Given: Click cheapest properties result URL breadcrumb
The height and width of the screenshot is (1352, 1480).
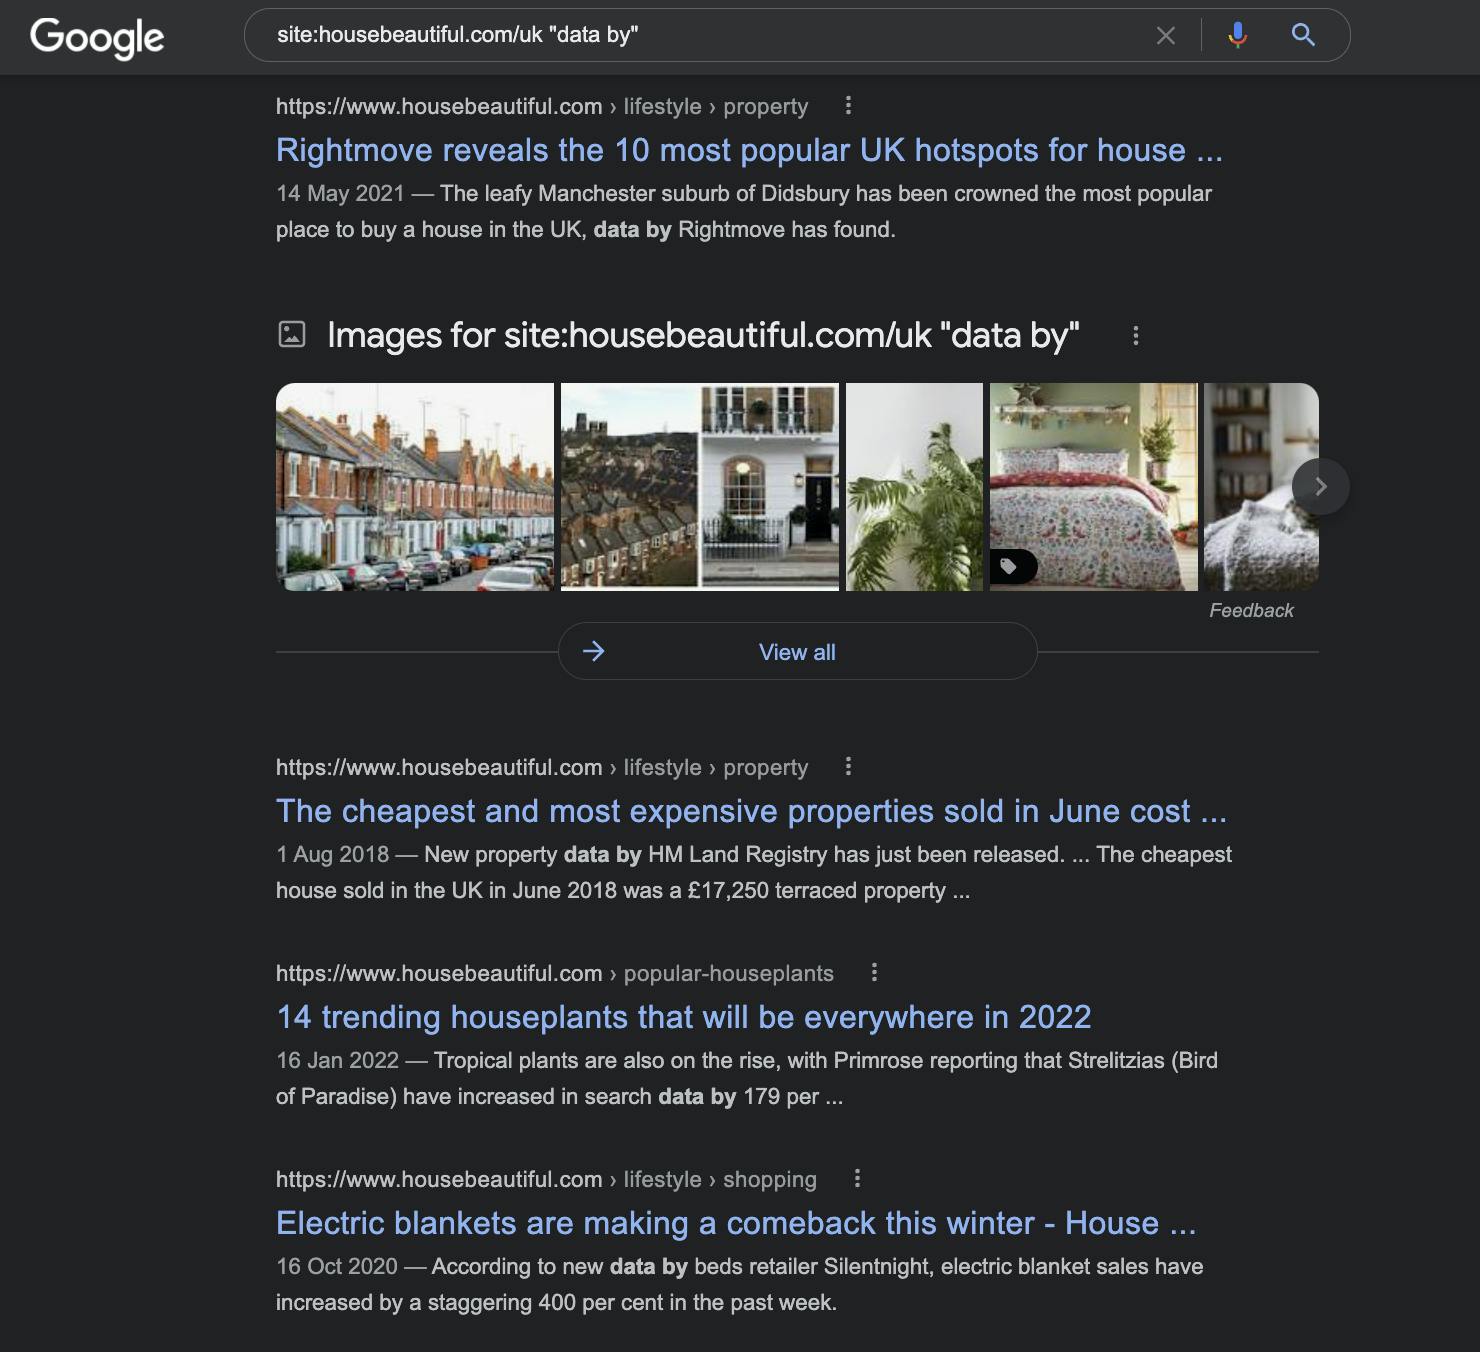Looking at the screenshot, I should click(542, 767).
